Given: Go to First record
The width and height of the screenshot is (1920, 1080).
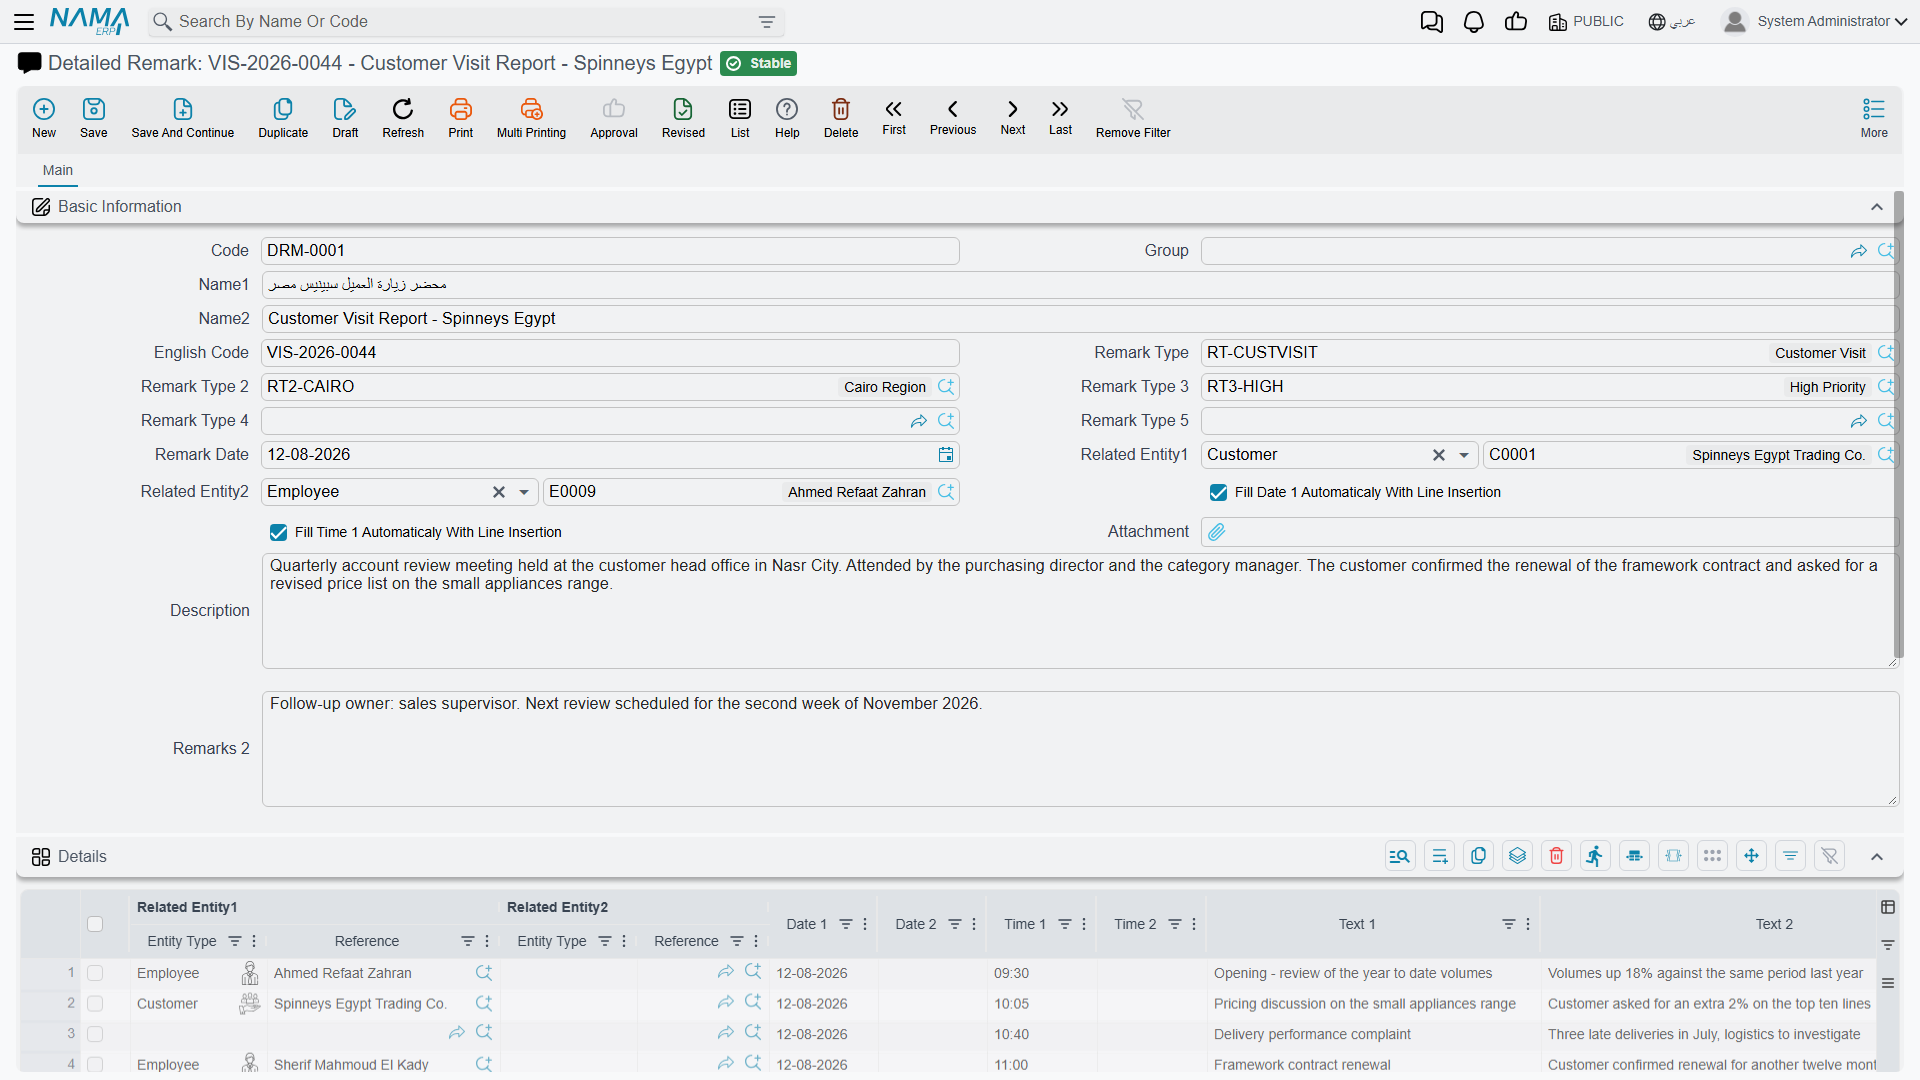Looking at the screenshot, I should click(x=894, y=117).
